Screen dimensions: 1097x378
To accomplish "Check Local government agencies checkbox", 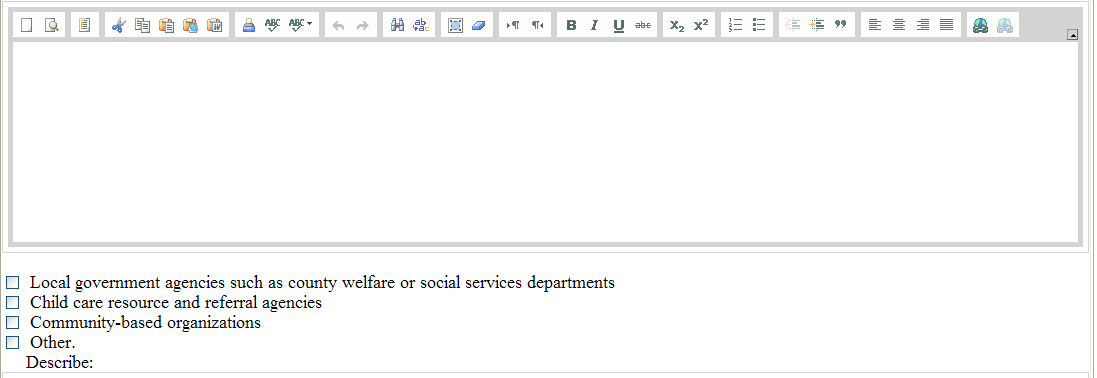I will coord(13,283).
